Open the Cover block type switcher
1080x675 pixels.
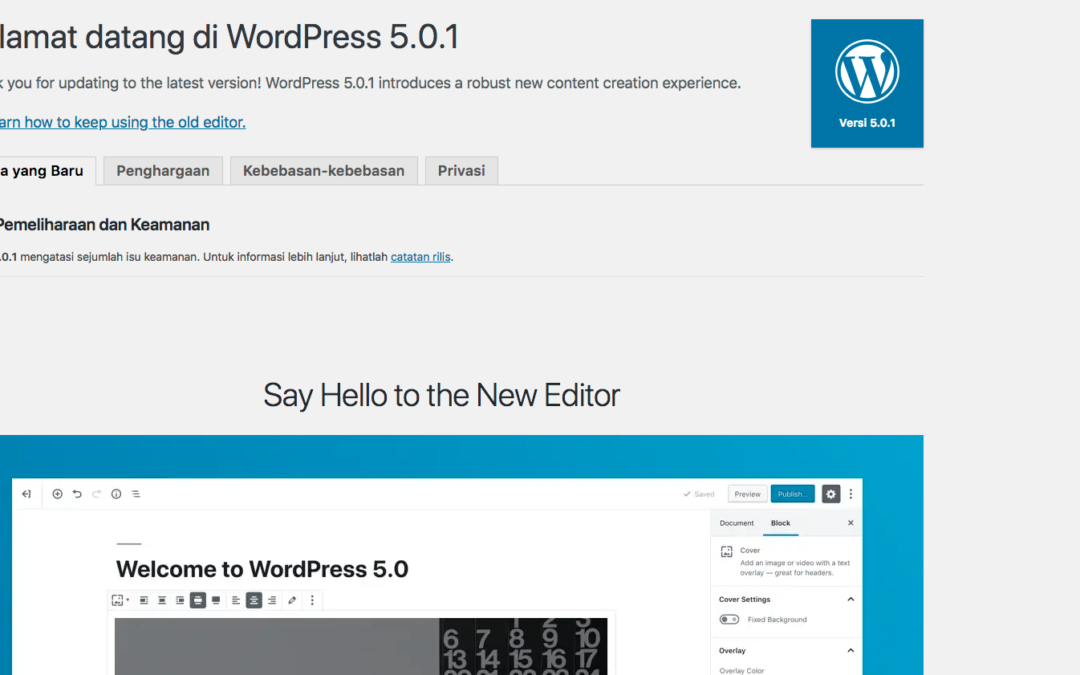pos(120,601)
